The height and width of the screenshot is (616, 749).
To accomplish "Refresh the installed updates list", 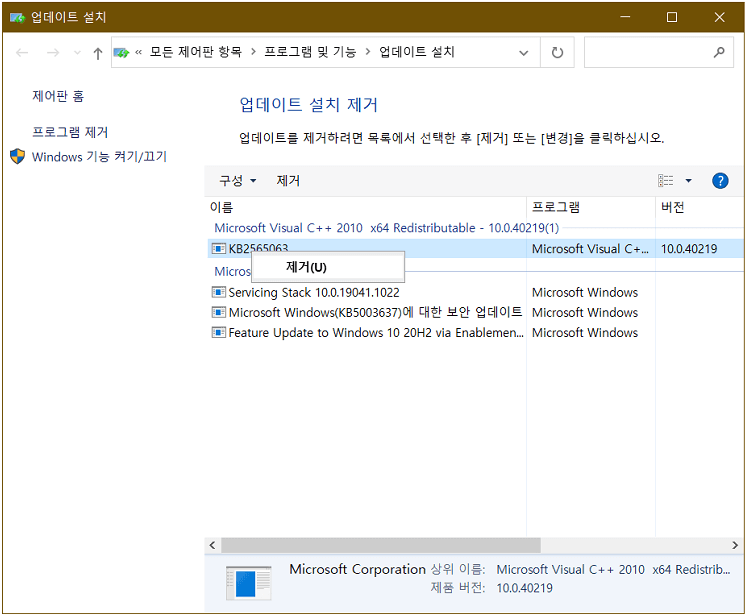I will (x=557, y=53).
